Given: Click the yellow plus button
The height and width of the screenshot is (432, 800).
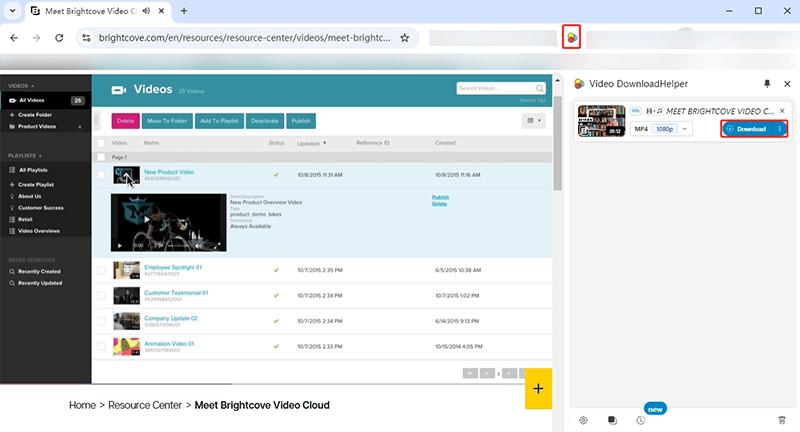Looking at the screenshot, I should (x=538, y=389).
